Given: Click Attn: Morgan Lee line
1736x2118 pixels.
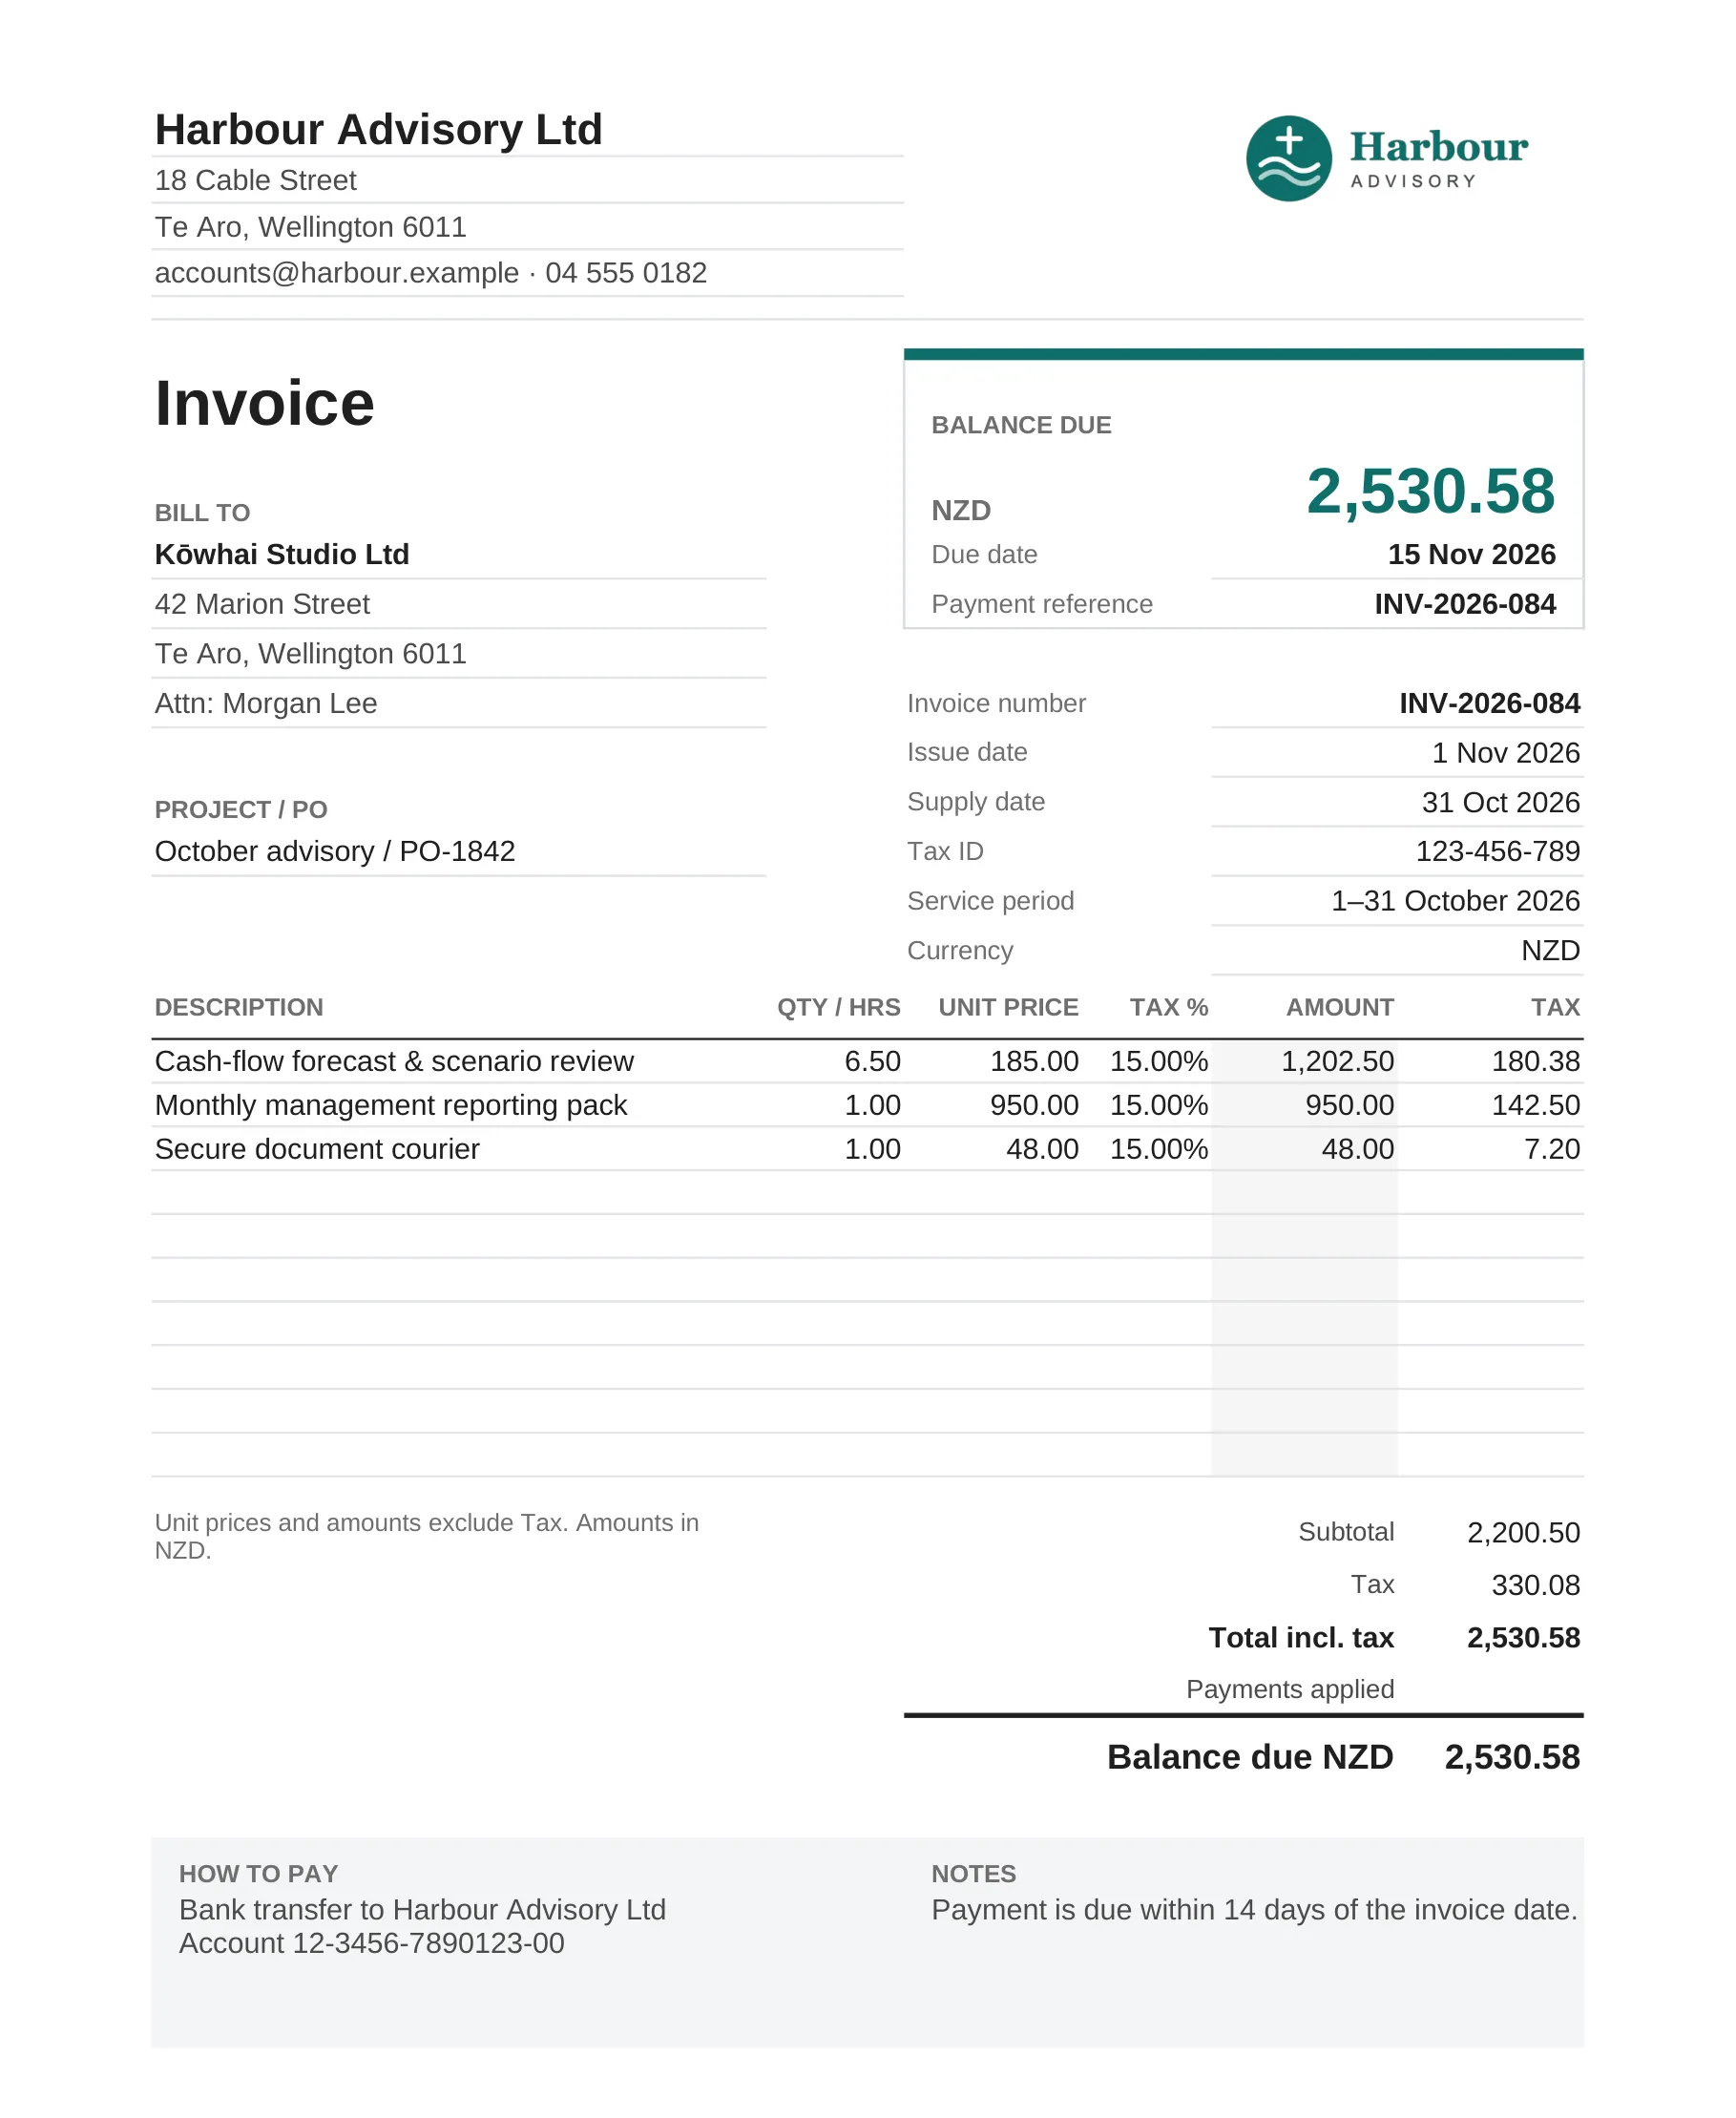Looking at the screenshot, I should tap(266, 703).
